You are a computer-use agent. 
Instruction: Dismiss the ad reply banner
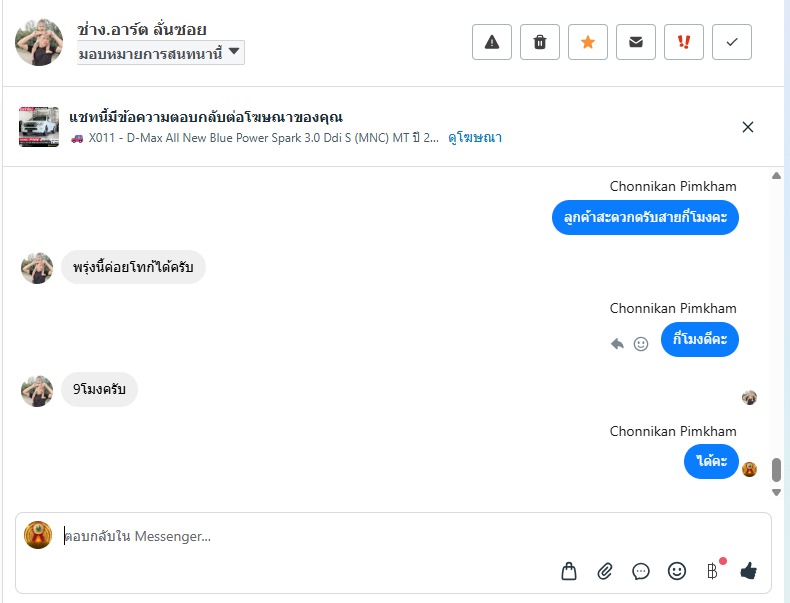pos(748,127)
